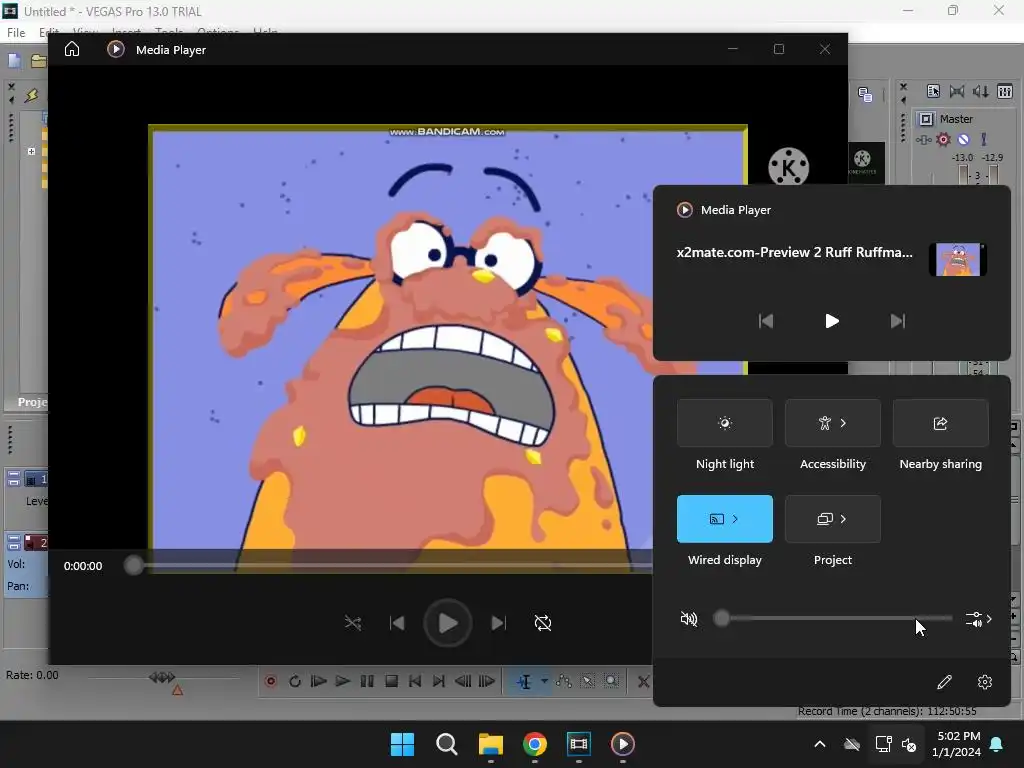Click the Play button in VEGAS transport

tap(342, 681)
